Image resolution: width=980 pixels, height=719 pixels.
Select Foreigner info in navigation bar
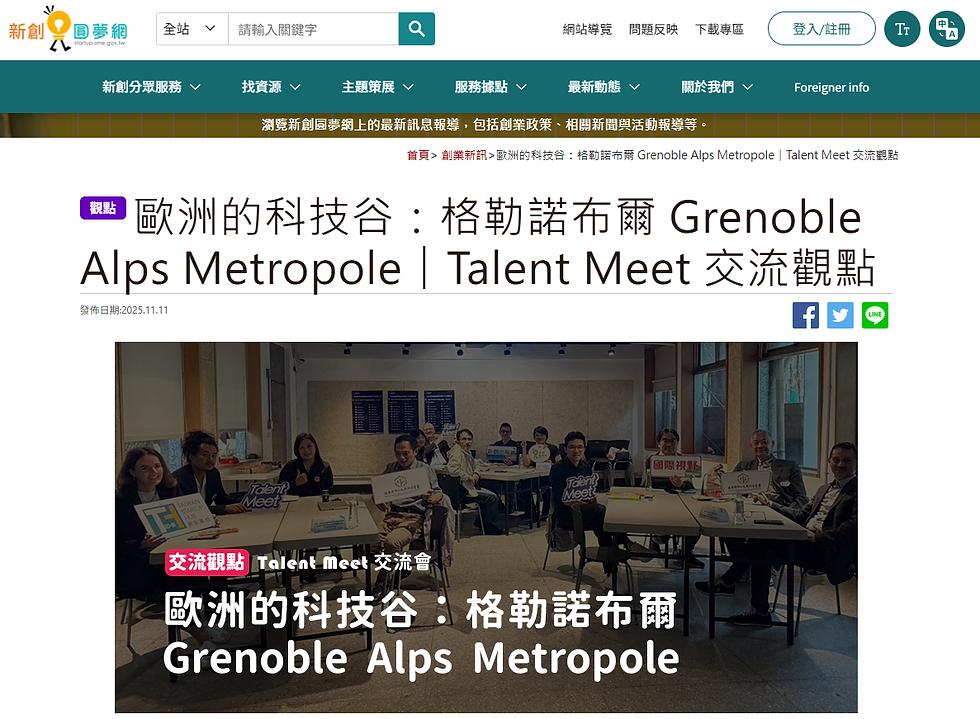831,88
